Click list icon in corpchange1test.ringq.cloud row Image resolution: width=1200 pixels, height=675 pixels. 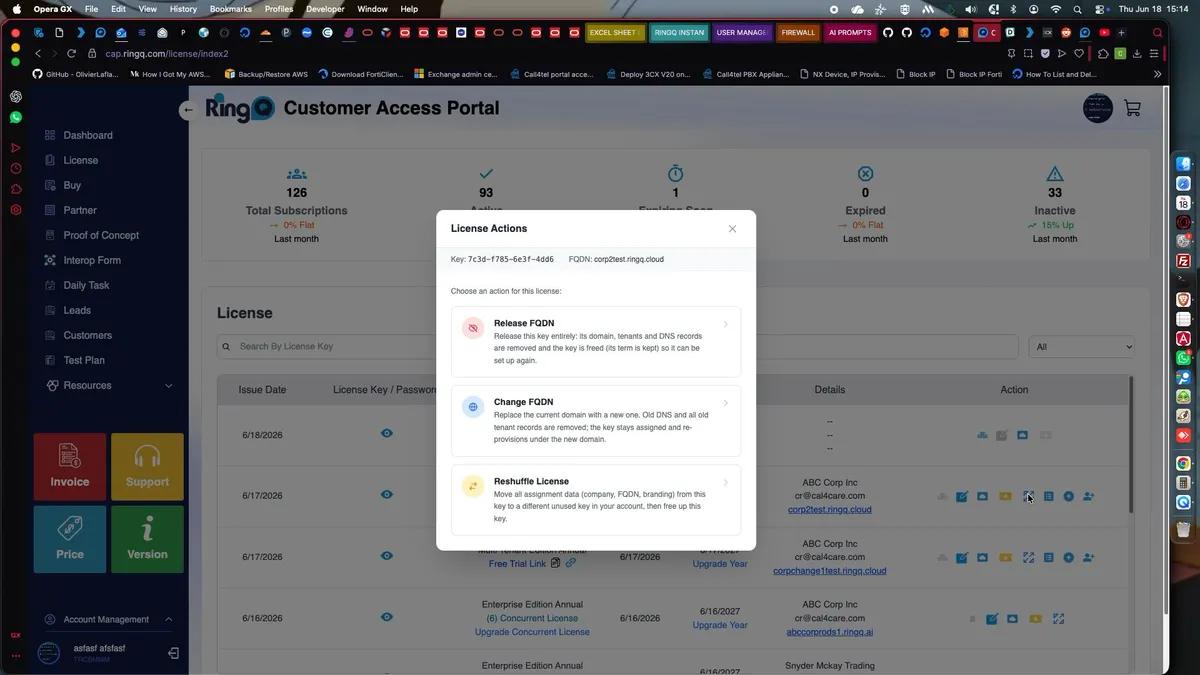pos(1048,558)
